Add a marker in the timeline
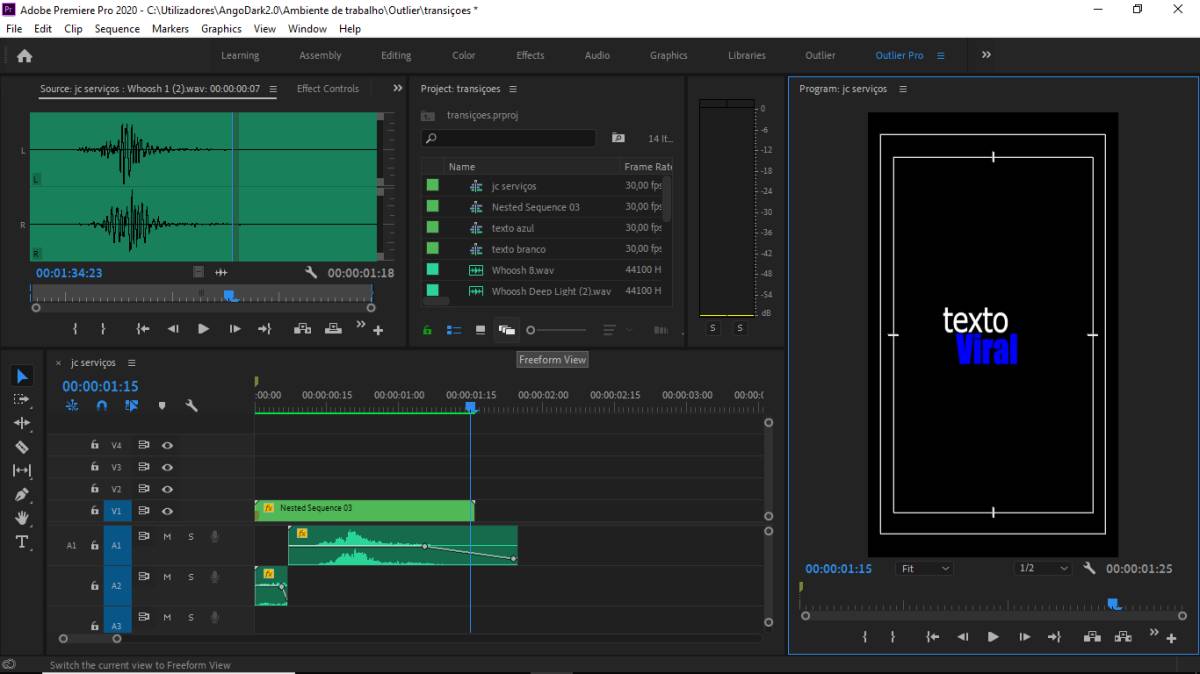Screen dimensions: 1200x674 pyautogui.click(x=162, y=406)
